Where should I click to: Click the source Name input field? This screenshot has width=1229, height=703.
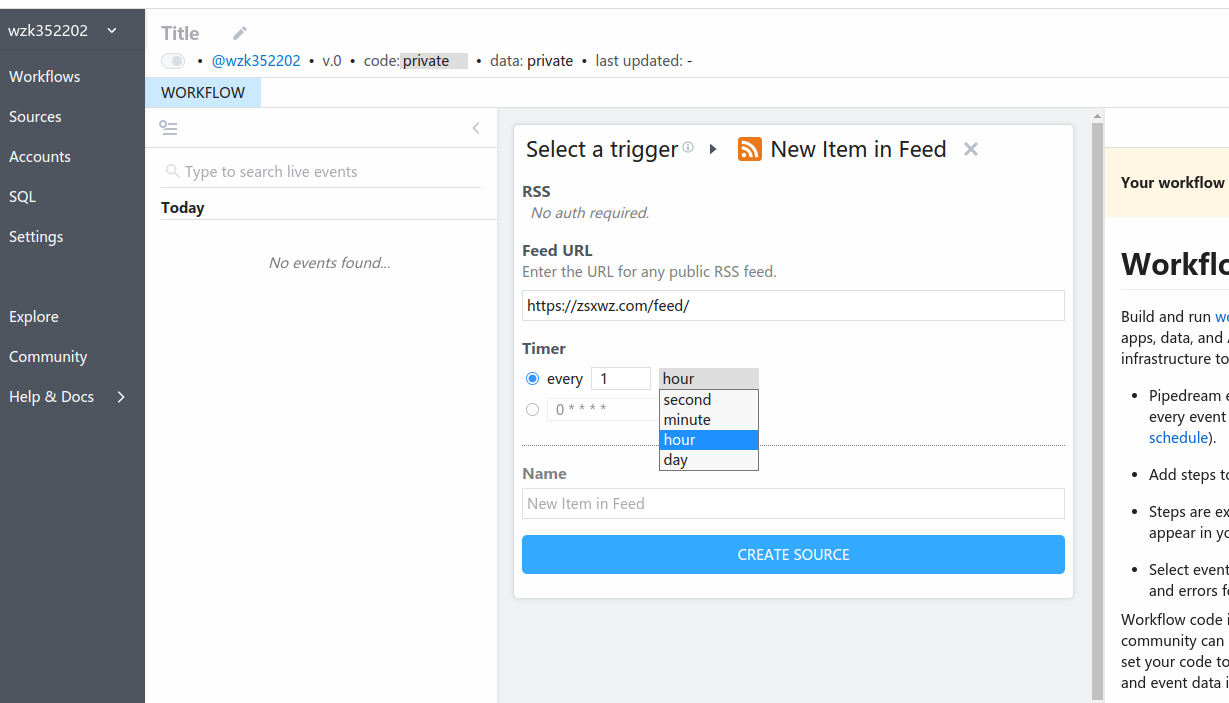coord(793,504)
